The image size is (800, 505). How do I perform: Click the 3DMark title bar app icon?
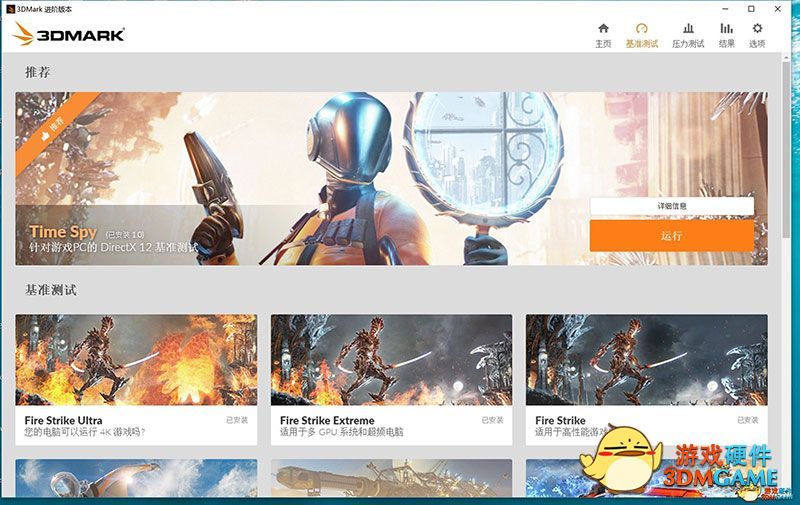click(x=10, y=9)
